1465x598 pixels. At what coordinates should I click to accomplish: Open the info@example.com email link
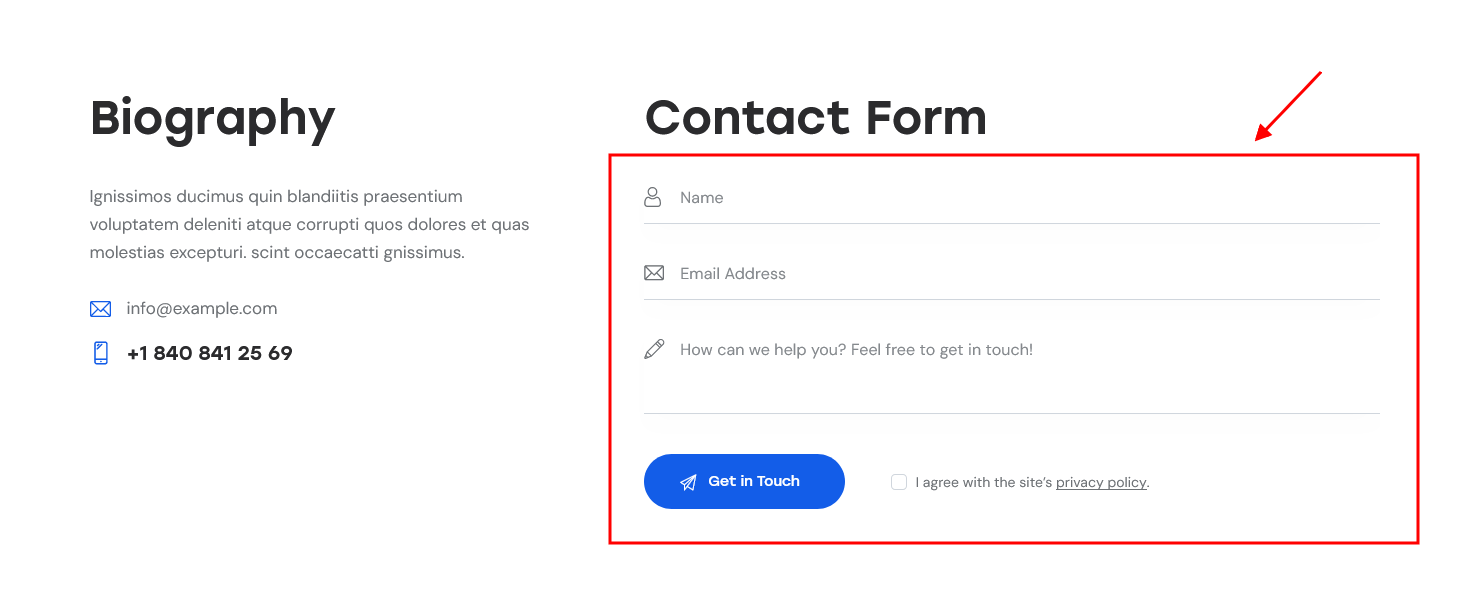(x=201, y=309)
